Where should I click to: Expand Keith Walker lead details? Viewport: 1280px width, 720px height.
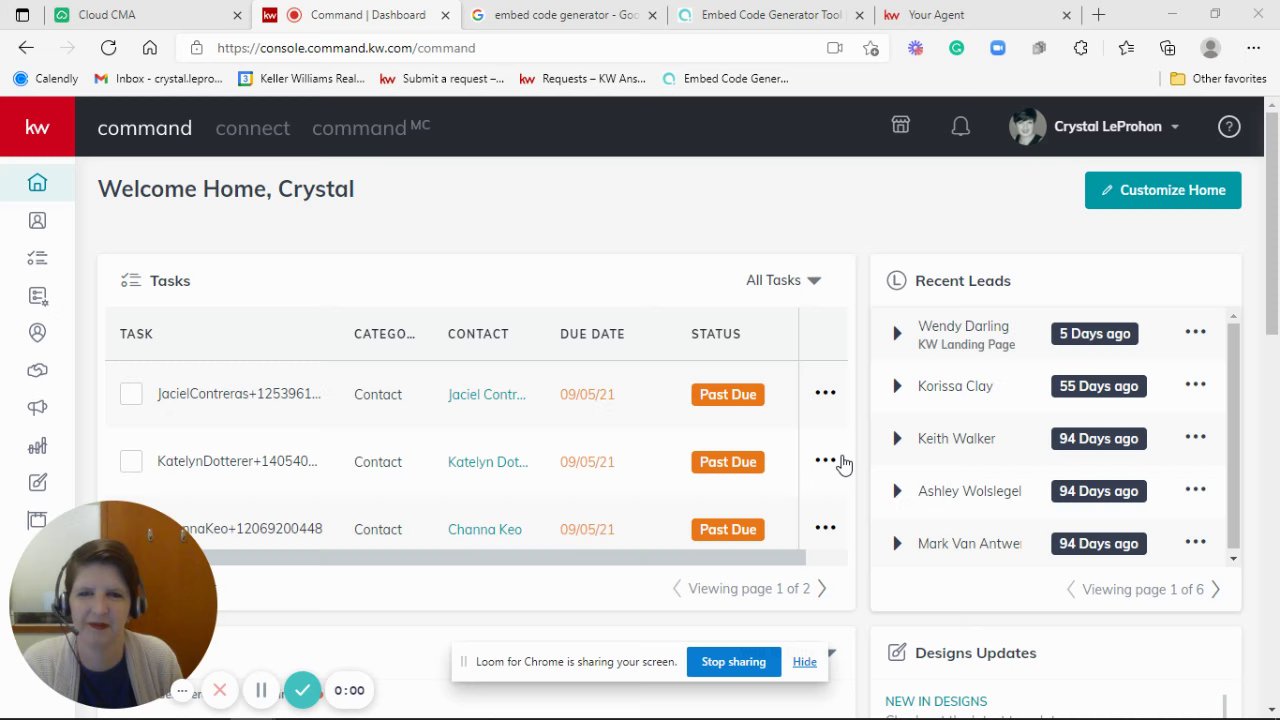pos(897,438)
